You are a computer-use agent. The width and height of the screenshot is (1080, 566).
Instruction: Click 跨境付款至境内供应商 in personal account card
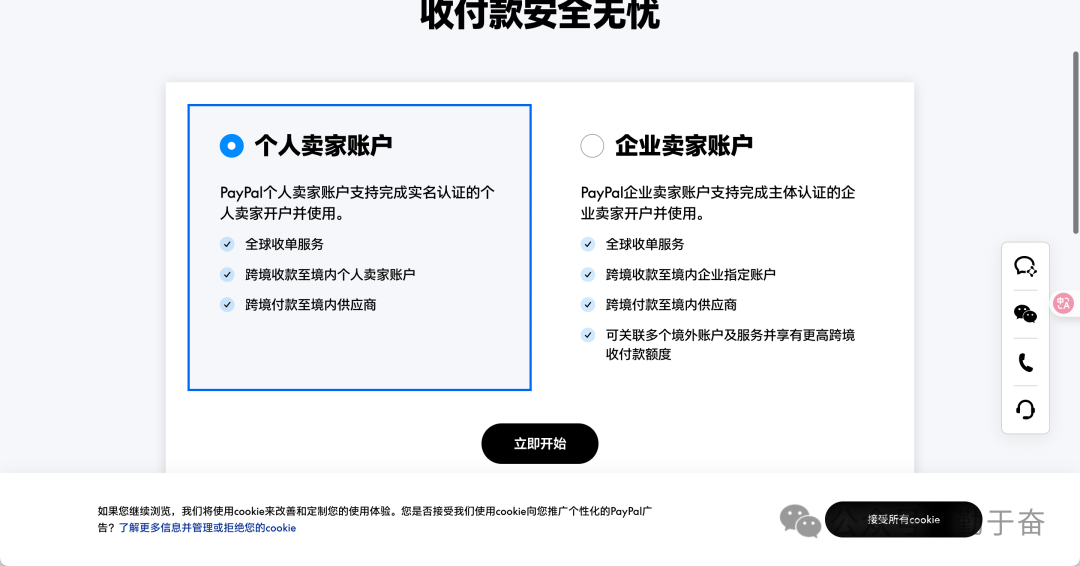click(311, 305)
